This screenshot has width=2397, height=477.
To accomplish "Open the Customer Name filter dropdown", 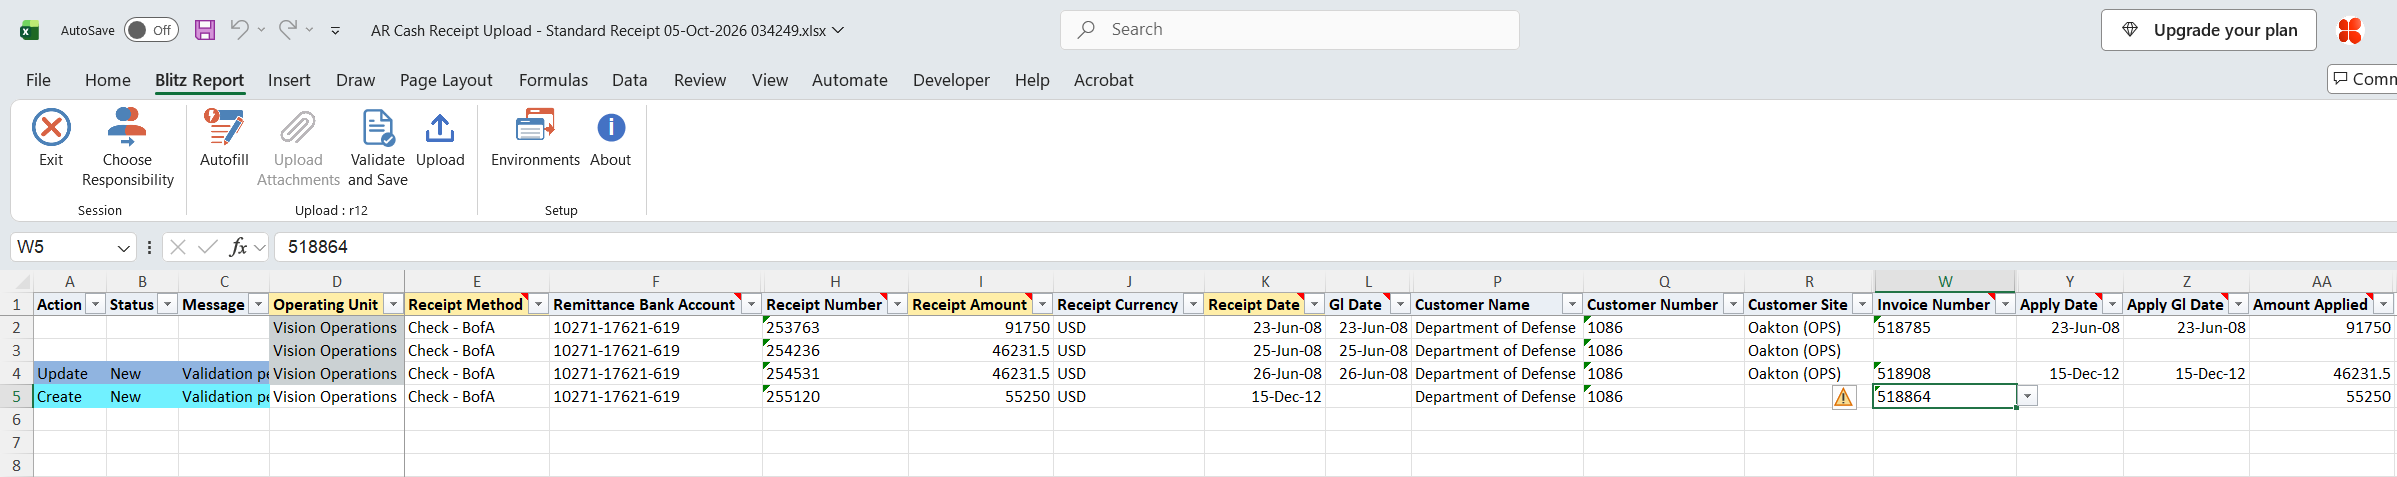I will pyautogui.click(x=1572, y=305).
